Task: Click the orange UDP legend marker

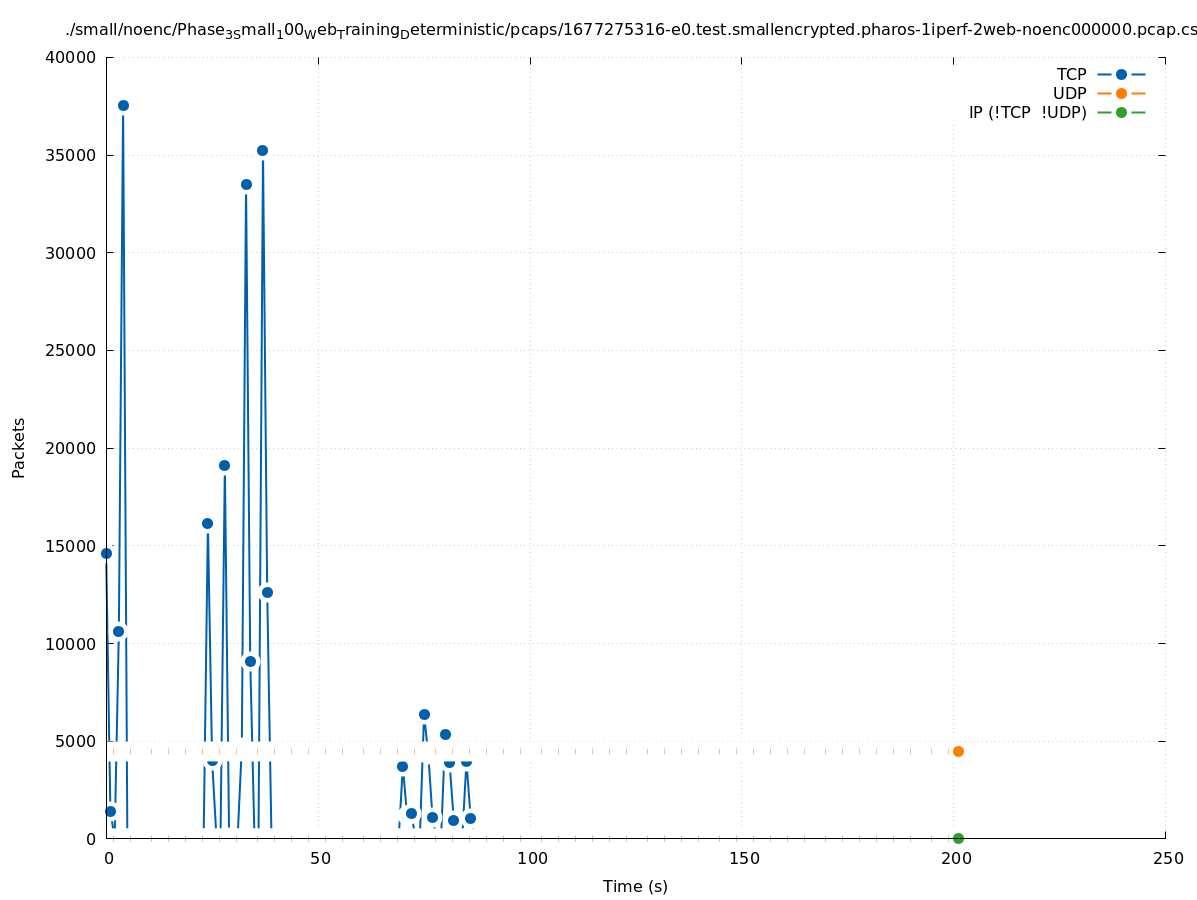Action: tap(1121, 93)
